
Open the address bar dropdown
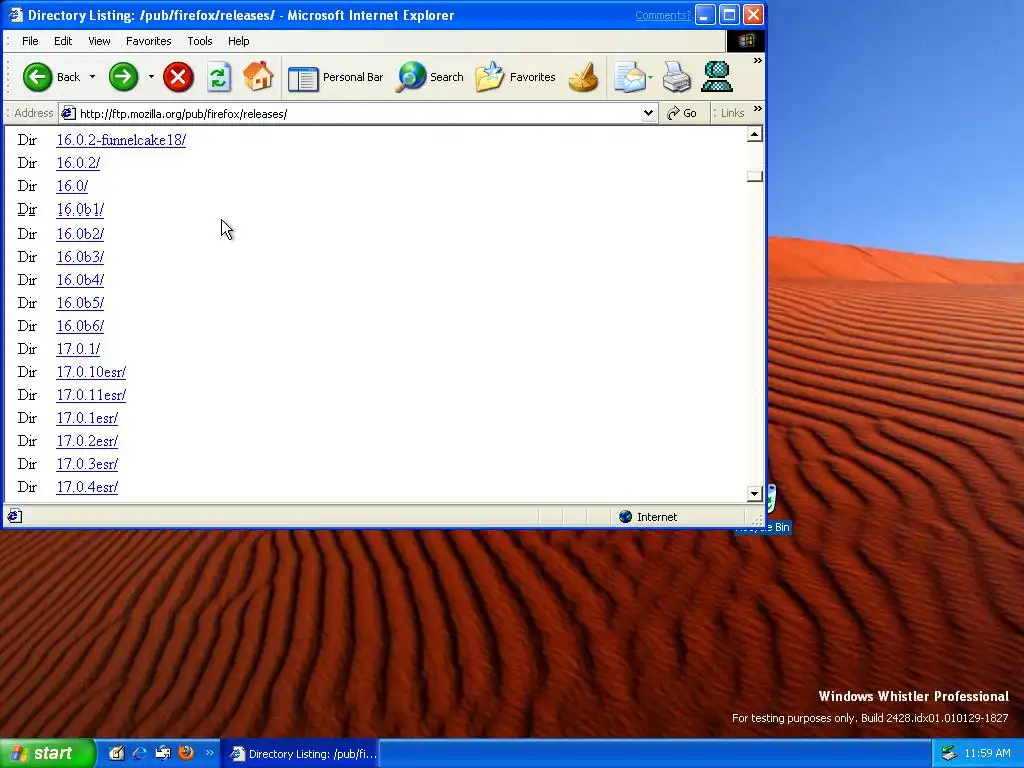pyautogui.click(x=648, y=114)
